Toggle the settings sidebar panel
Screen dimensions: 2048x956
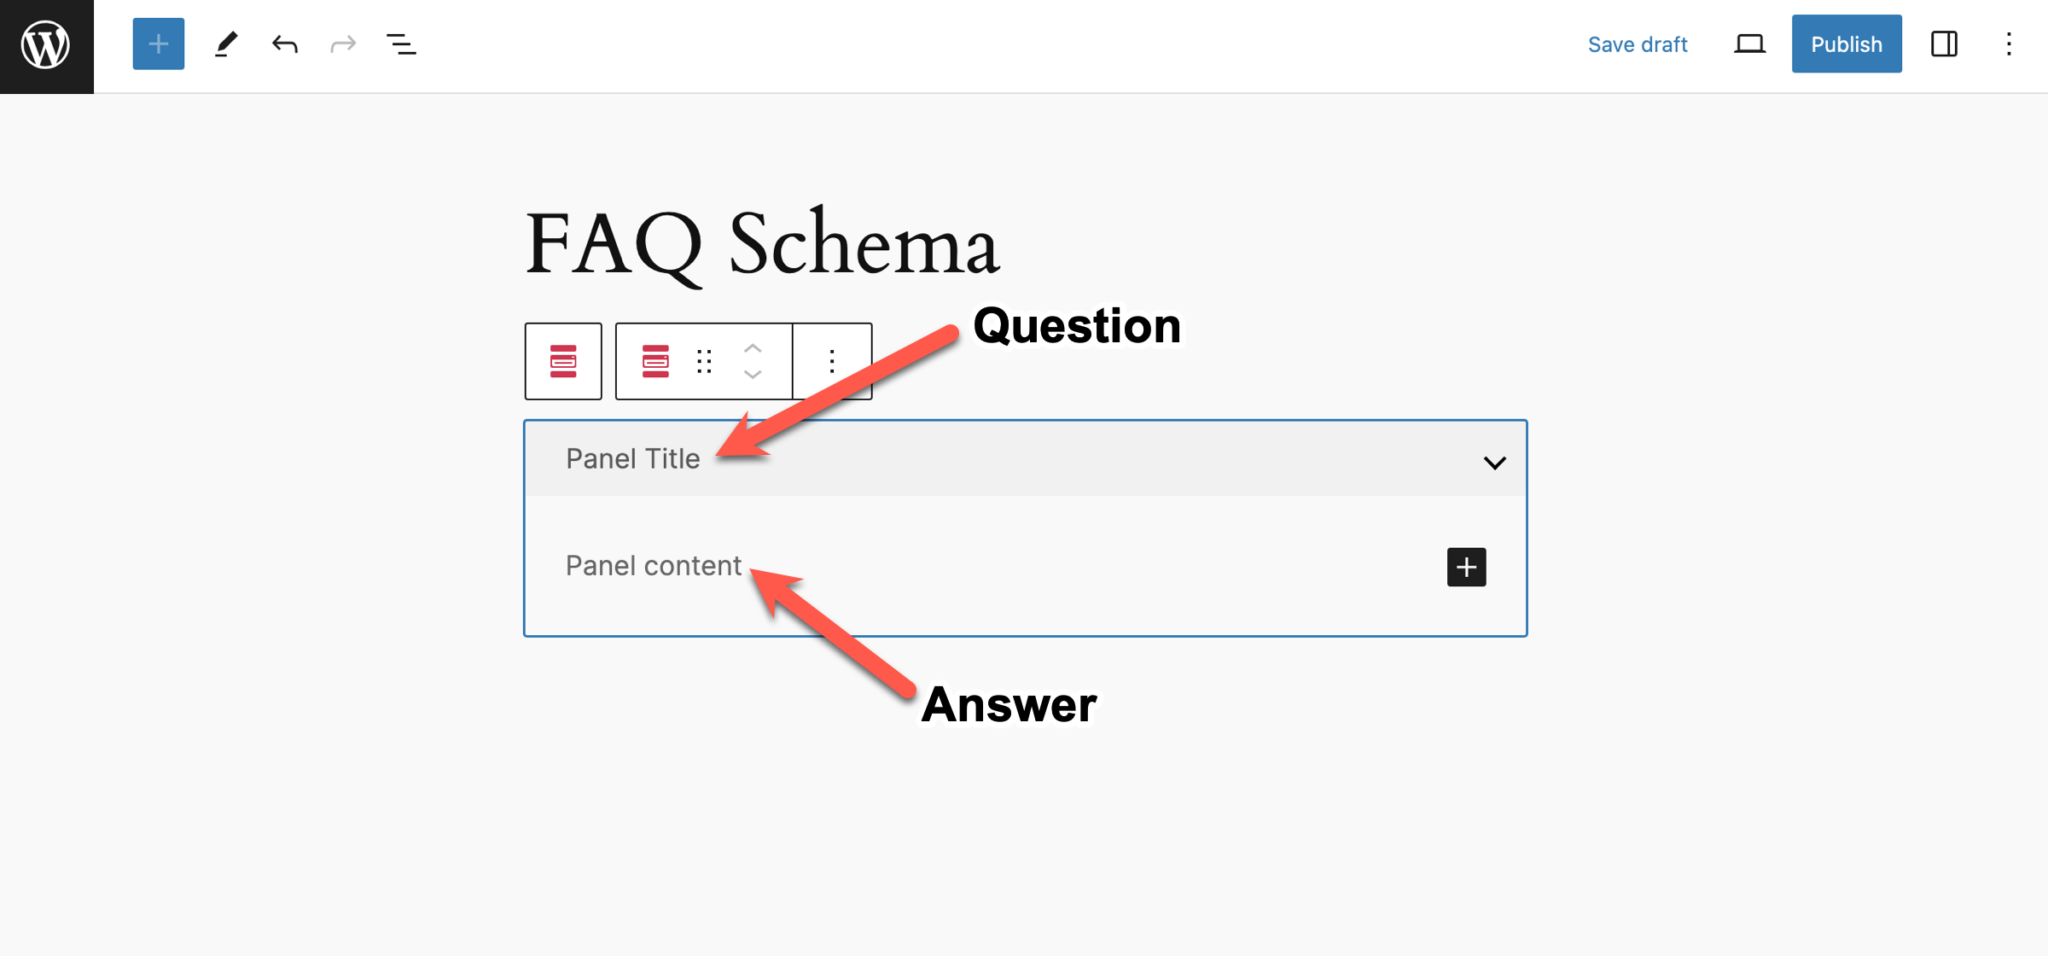pyautogui.click(x=1943, y=44)
